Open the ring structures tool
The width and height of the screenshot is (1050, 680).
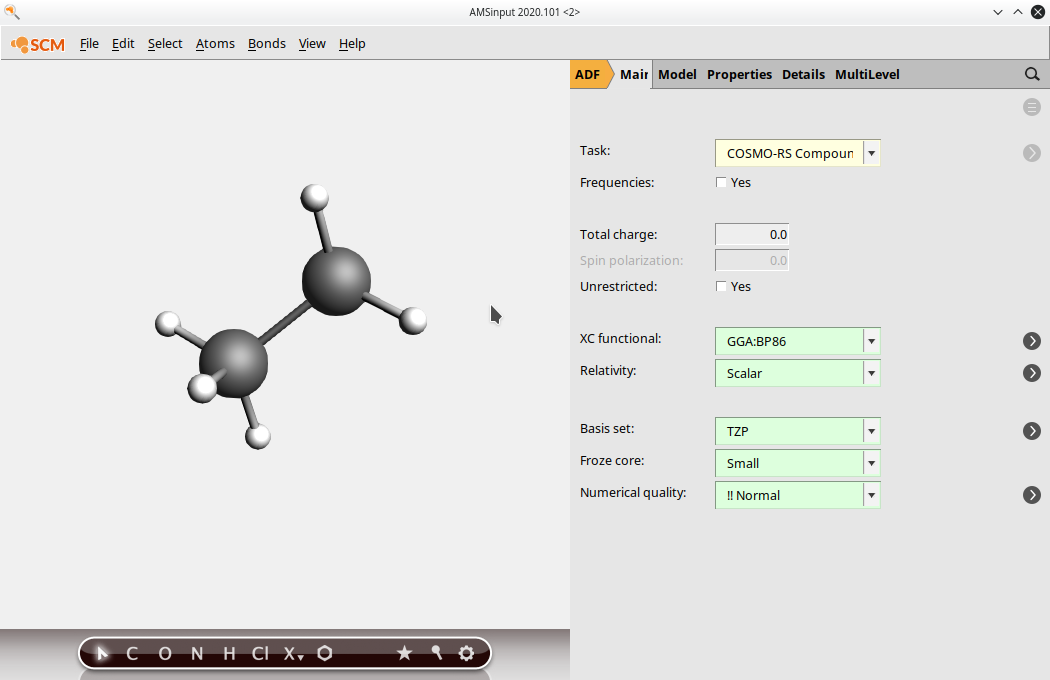[325, 654]
